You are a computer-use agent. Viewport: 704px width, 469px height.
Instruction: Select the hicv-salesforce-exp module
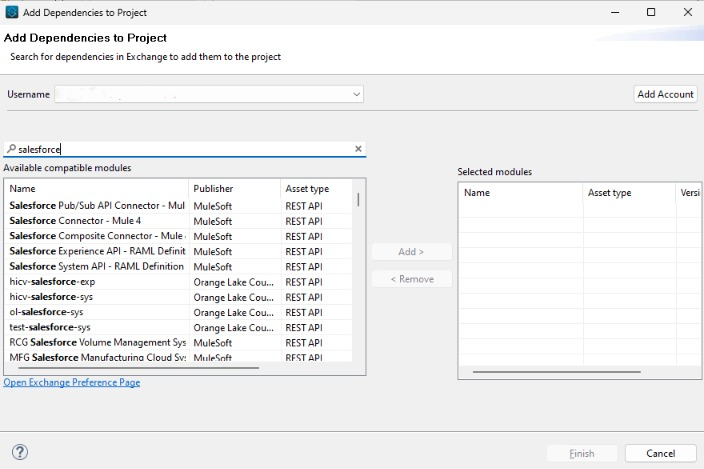pos(178,282)
